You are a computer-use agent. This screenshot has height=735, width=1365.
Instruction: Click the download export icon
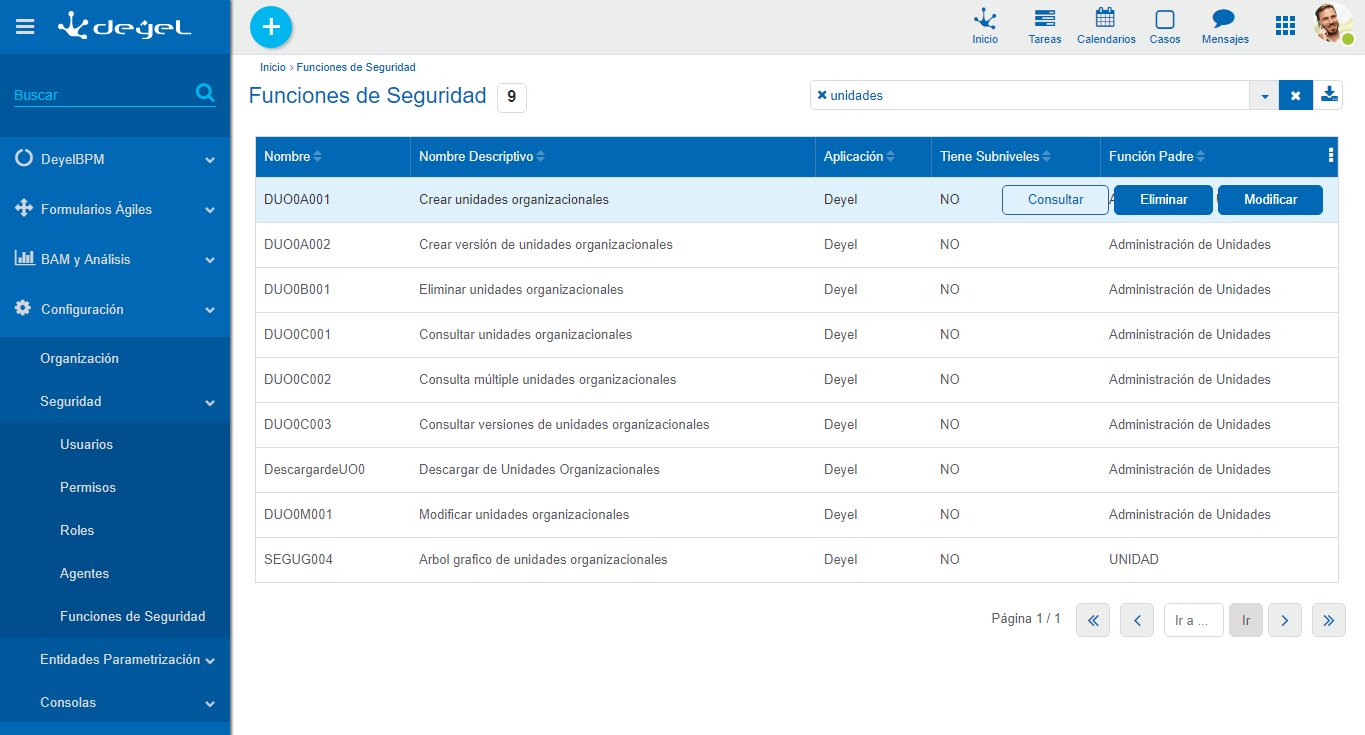(x=1329, y=94)
